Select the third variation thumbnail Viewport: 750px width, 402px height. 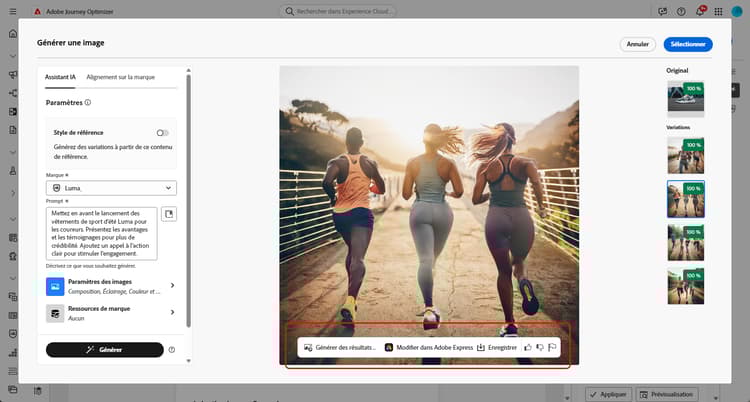point(685,242)
